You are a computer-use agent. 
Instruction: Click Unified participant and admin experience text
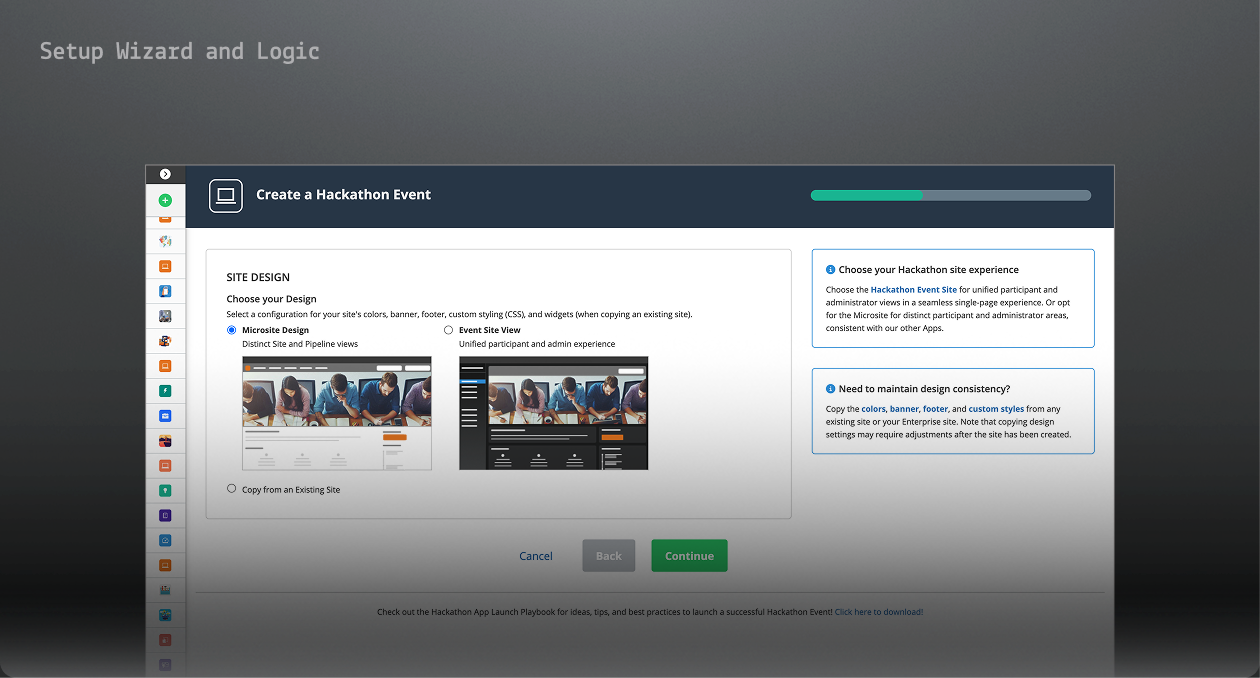537,344
